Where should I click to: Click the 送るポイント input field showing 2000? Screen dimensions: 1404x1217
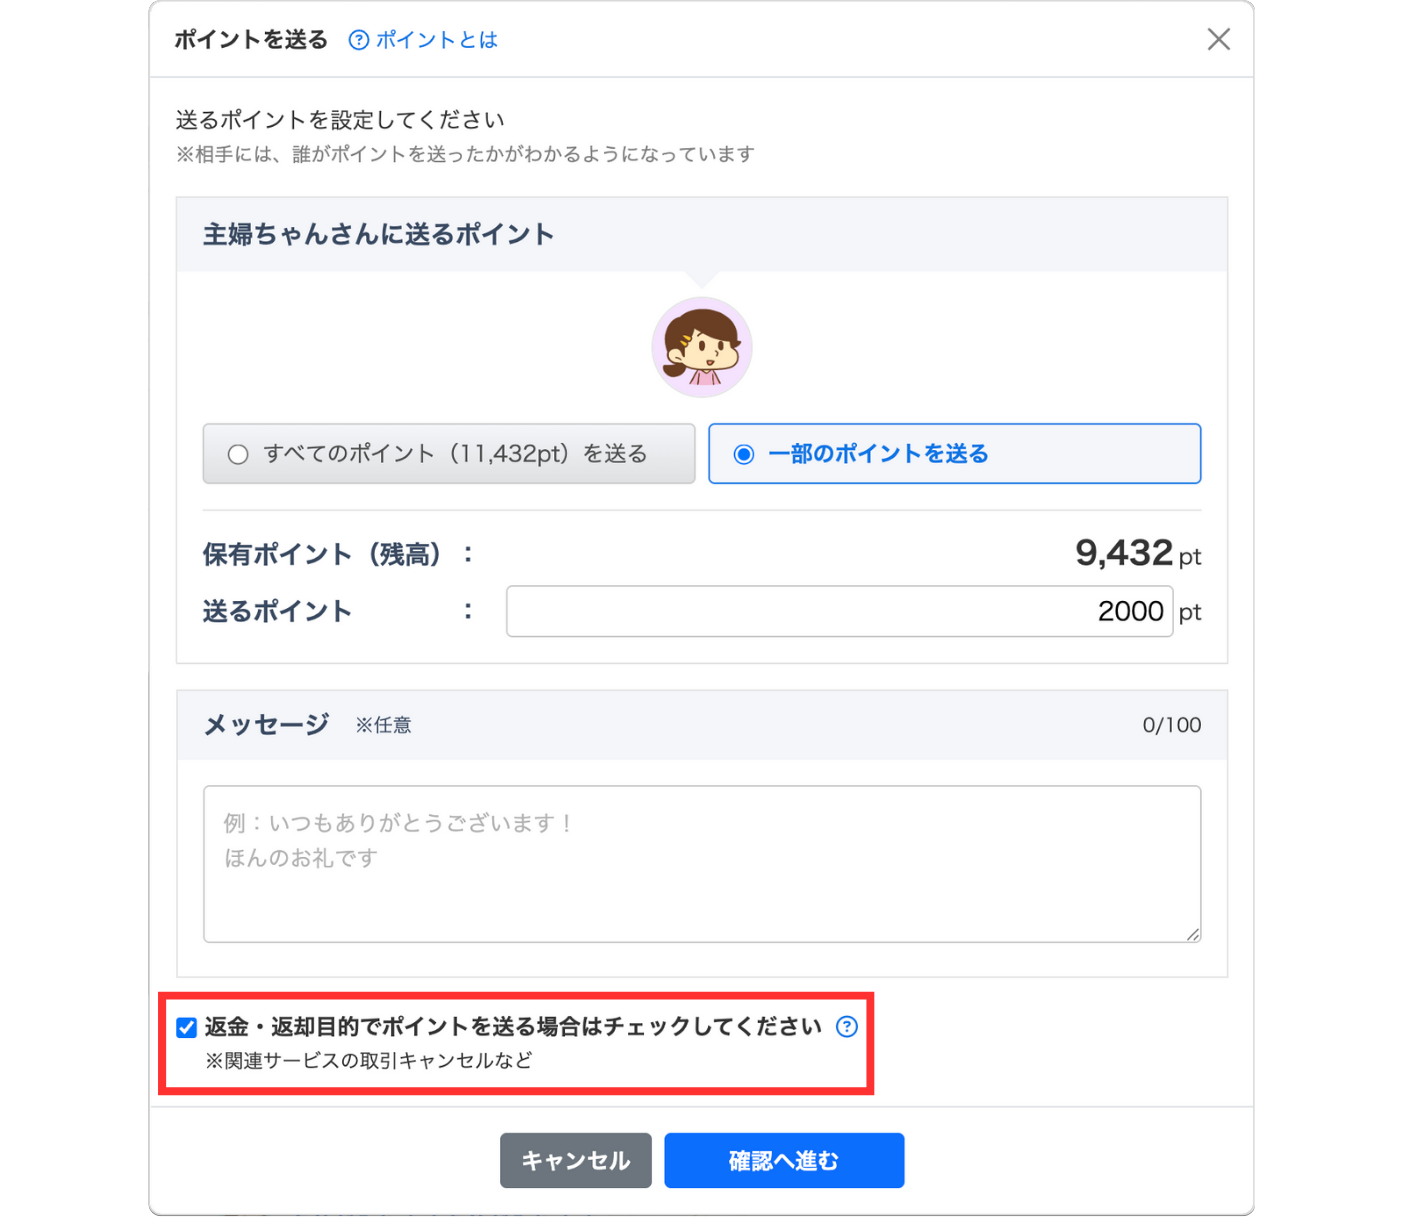click(838, 611)
